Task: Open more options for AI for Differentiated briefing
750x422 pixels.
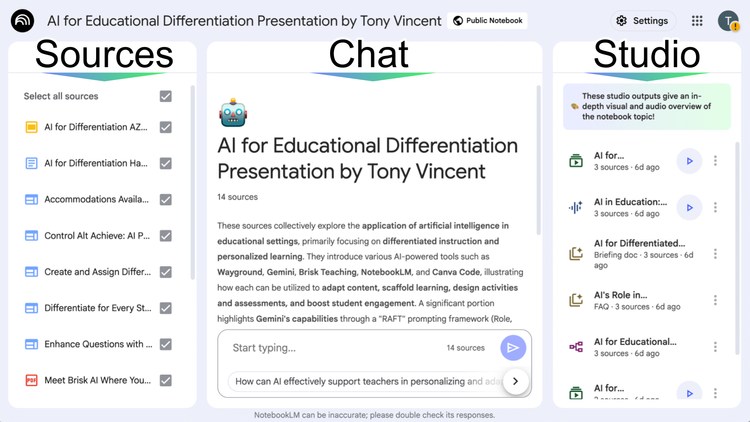Action: [x=715, y=254]
